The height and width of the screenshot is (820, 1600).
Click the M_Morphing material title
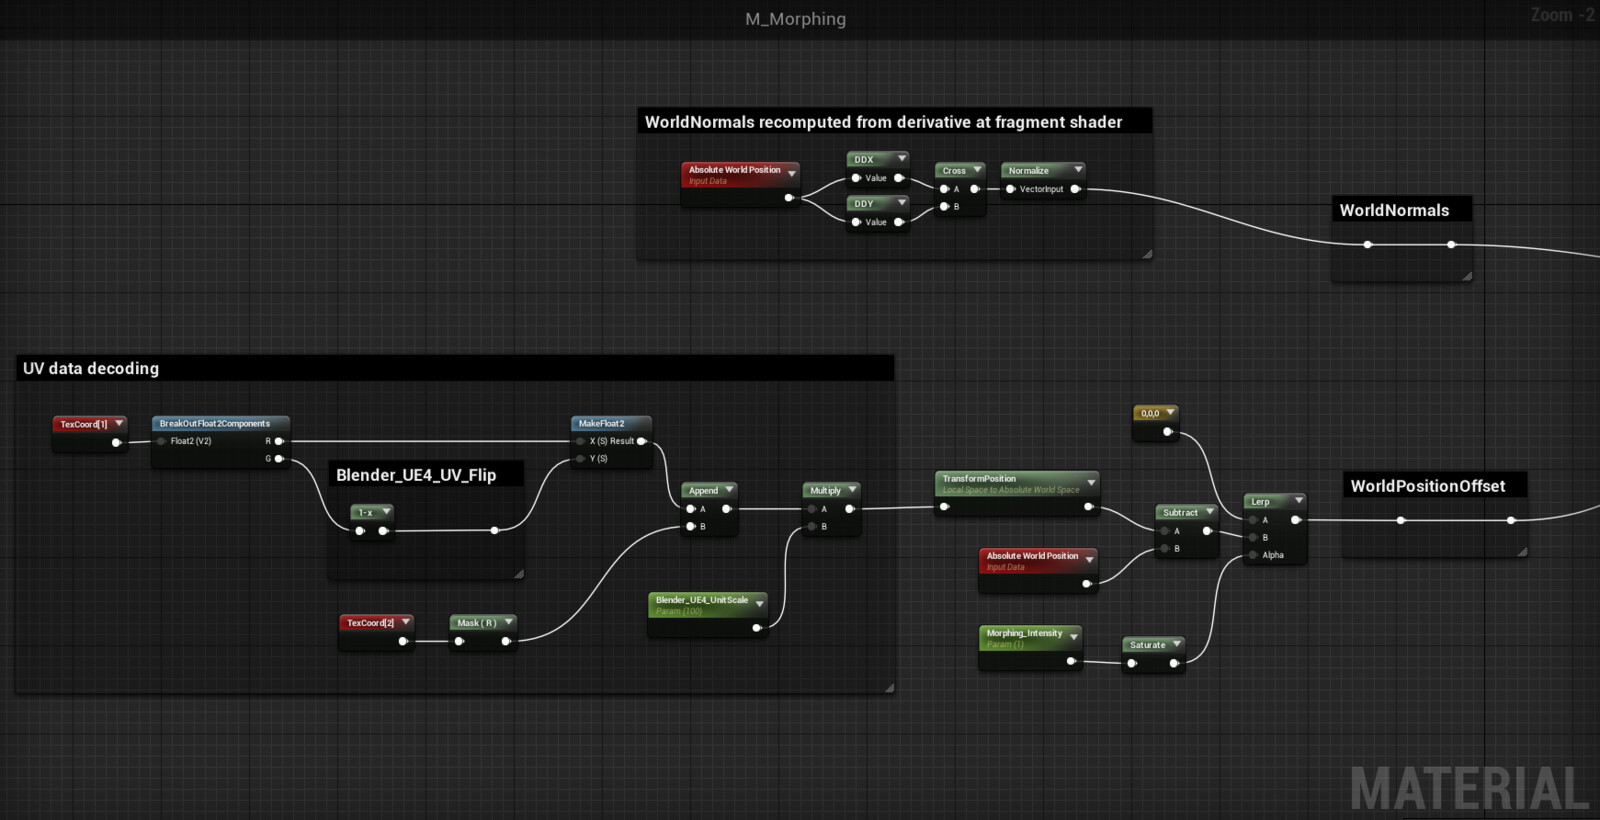(x=795, y=19)
